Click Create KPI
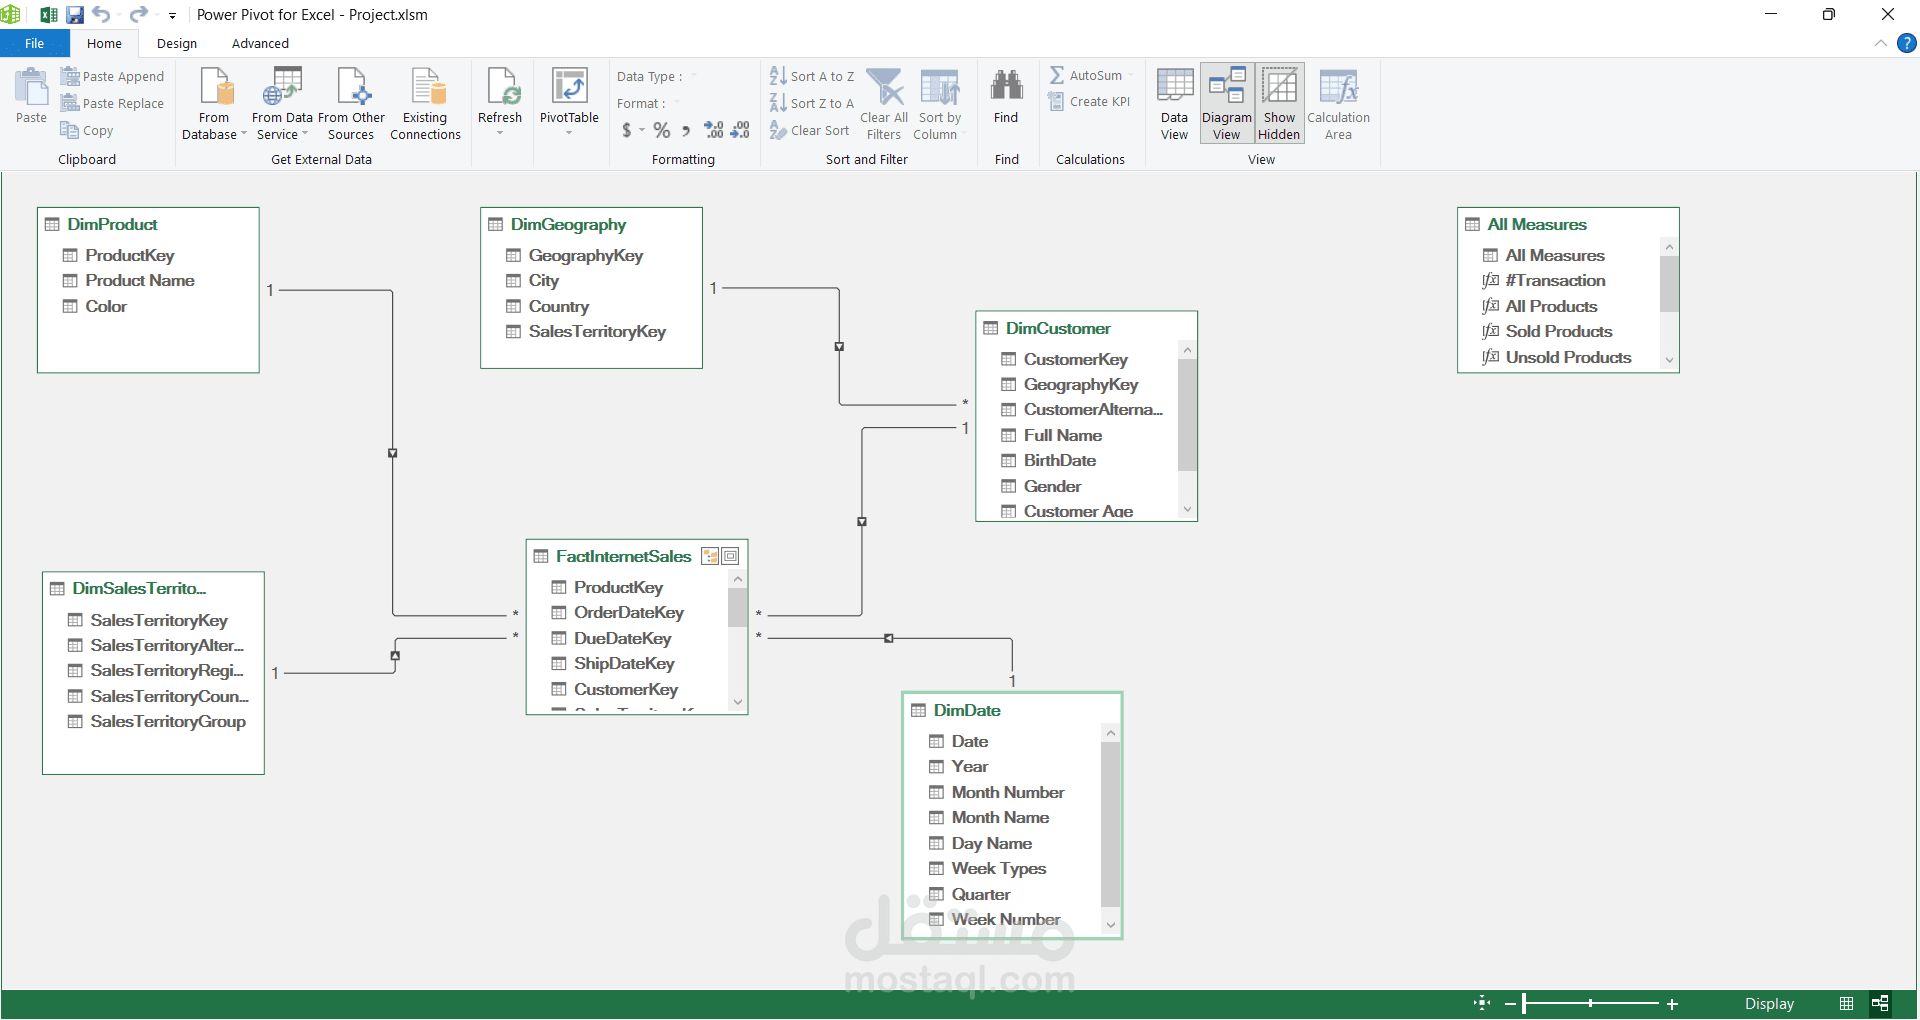The image size is (1920, 1020). (x=1089, y=101)
